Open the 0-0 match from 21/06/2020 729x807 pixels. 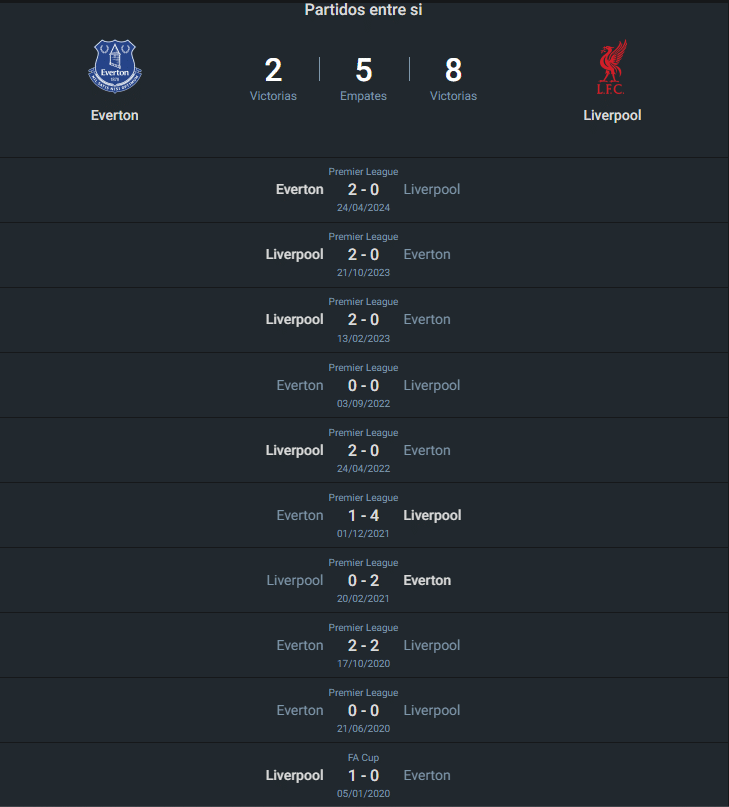point(362,709)
